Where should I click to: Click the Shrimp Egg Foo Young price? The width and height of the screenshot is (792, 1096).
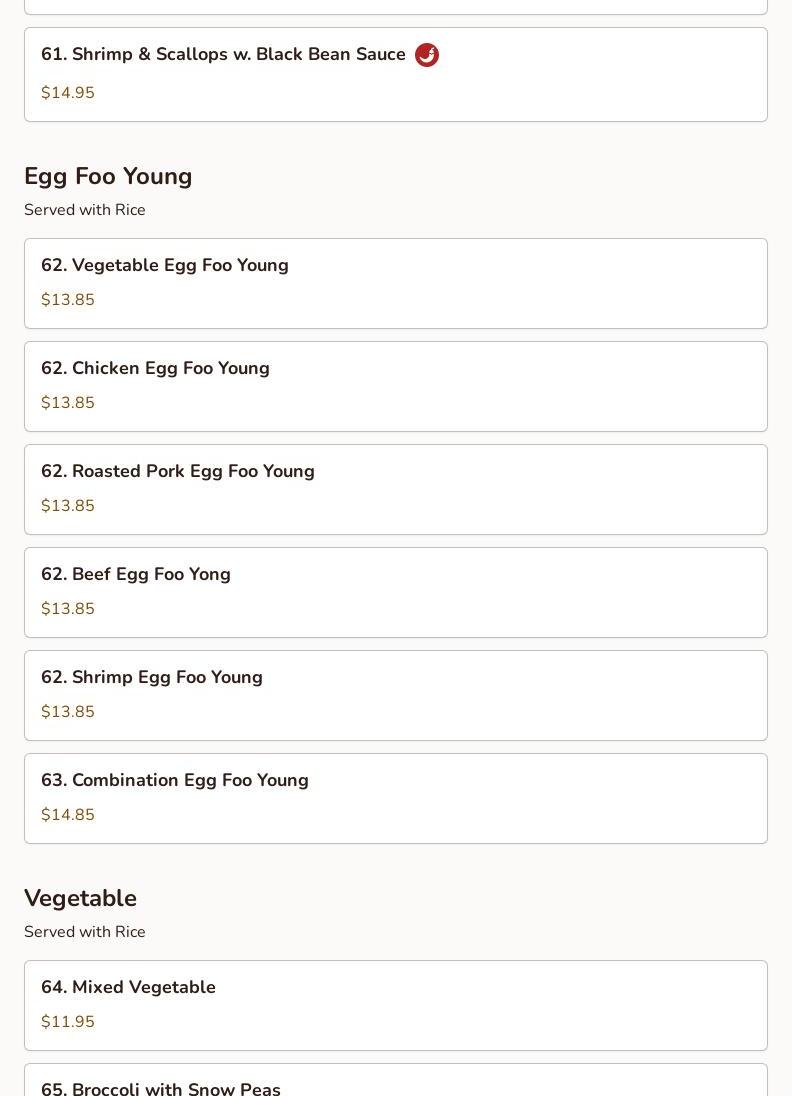click(68, 712)
